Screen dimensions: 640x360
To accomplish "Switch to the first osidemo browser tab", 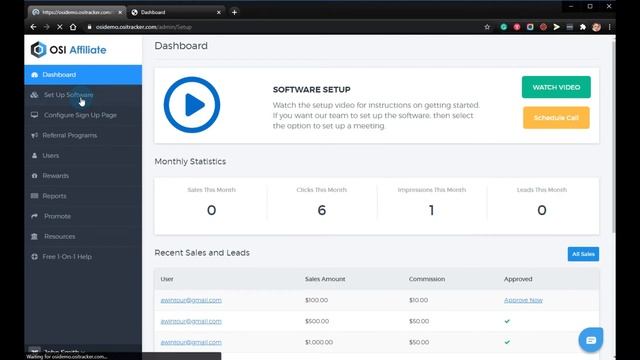I will click(76, 12).
